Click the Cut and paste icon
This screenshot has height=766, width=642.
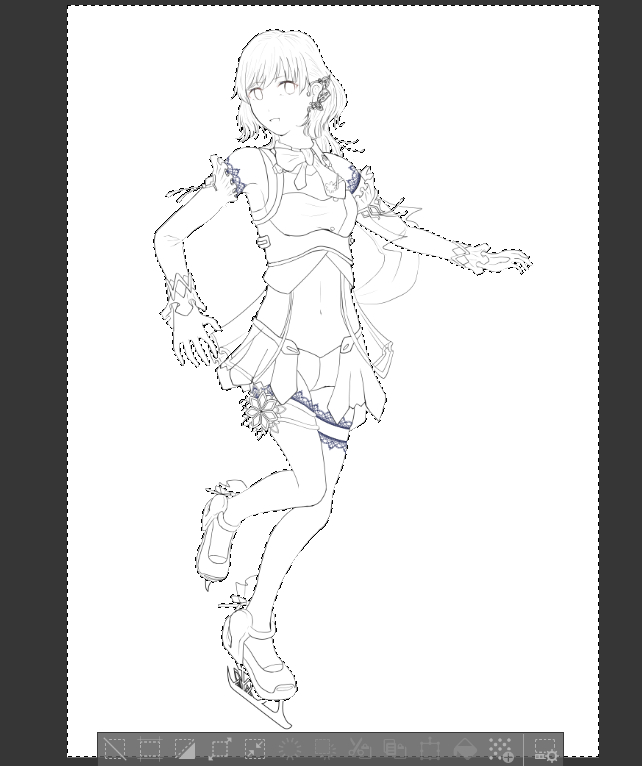pos(360,748)
